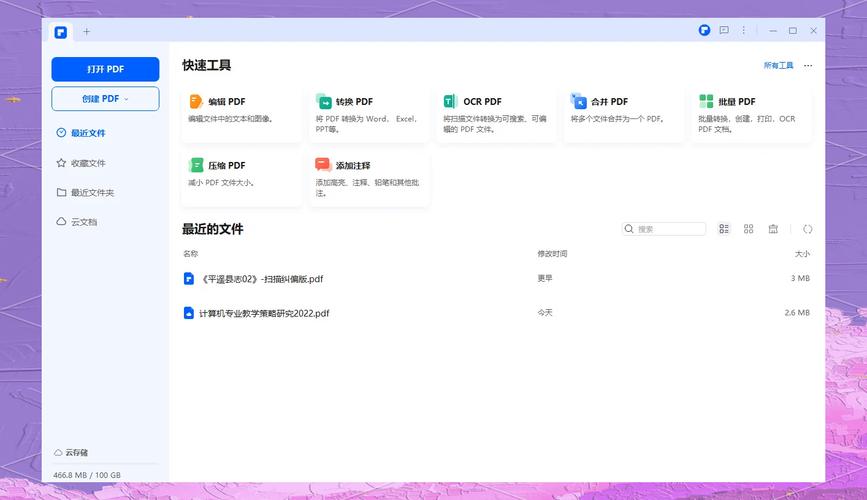The image size is (867, 500).
Task: Open the 批量 PDF card title
Action: (x=737, y=102)
